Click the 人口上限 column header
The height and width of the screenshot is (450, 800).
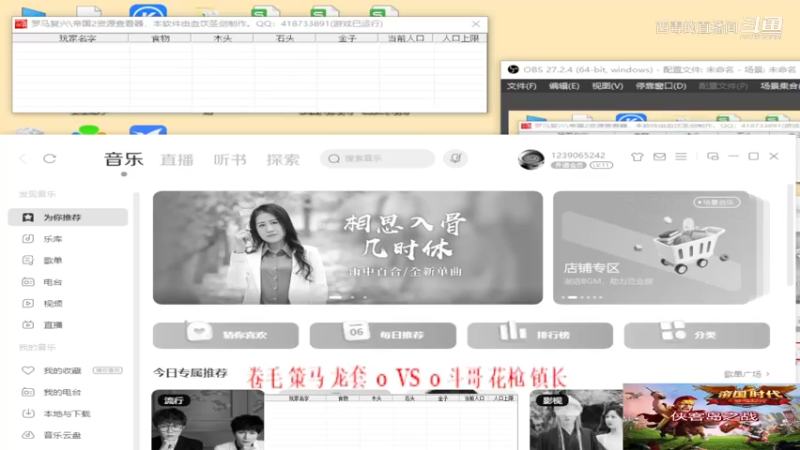[x=460, y=38]
